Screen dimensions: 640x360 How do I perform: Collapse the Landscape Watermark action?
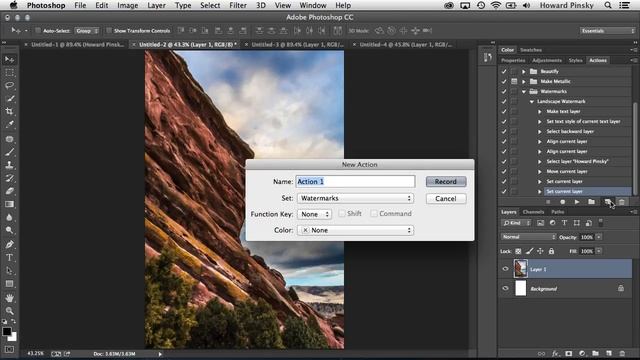[x=531, y=102]
